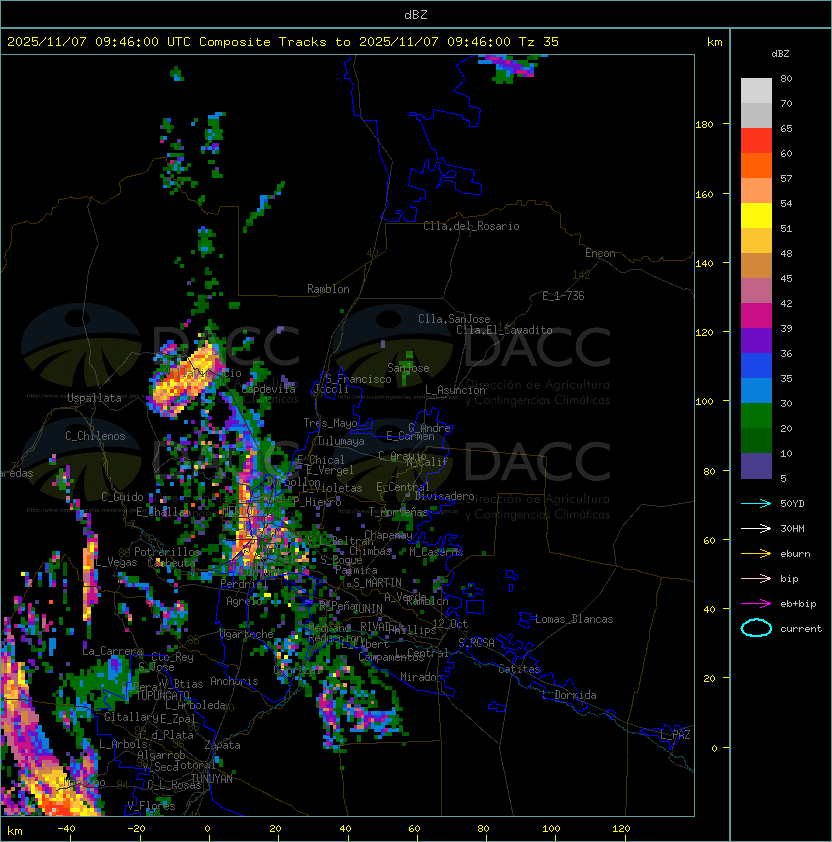Click the Ugarteche map label
Screen dimensions: 832x842
click(x=247, y=634)
